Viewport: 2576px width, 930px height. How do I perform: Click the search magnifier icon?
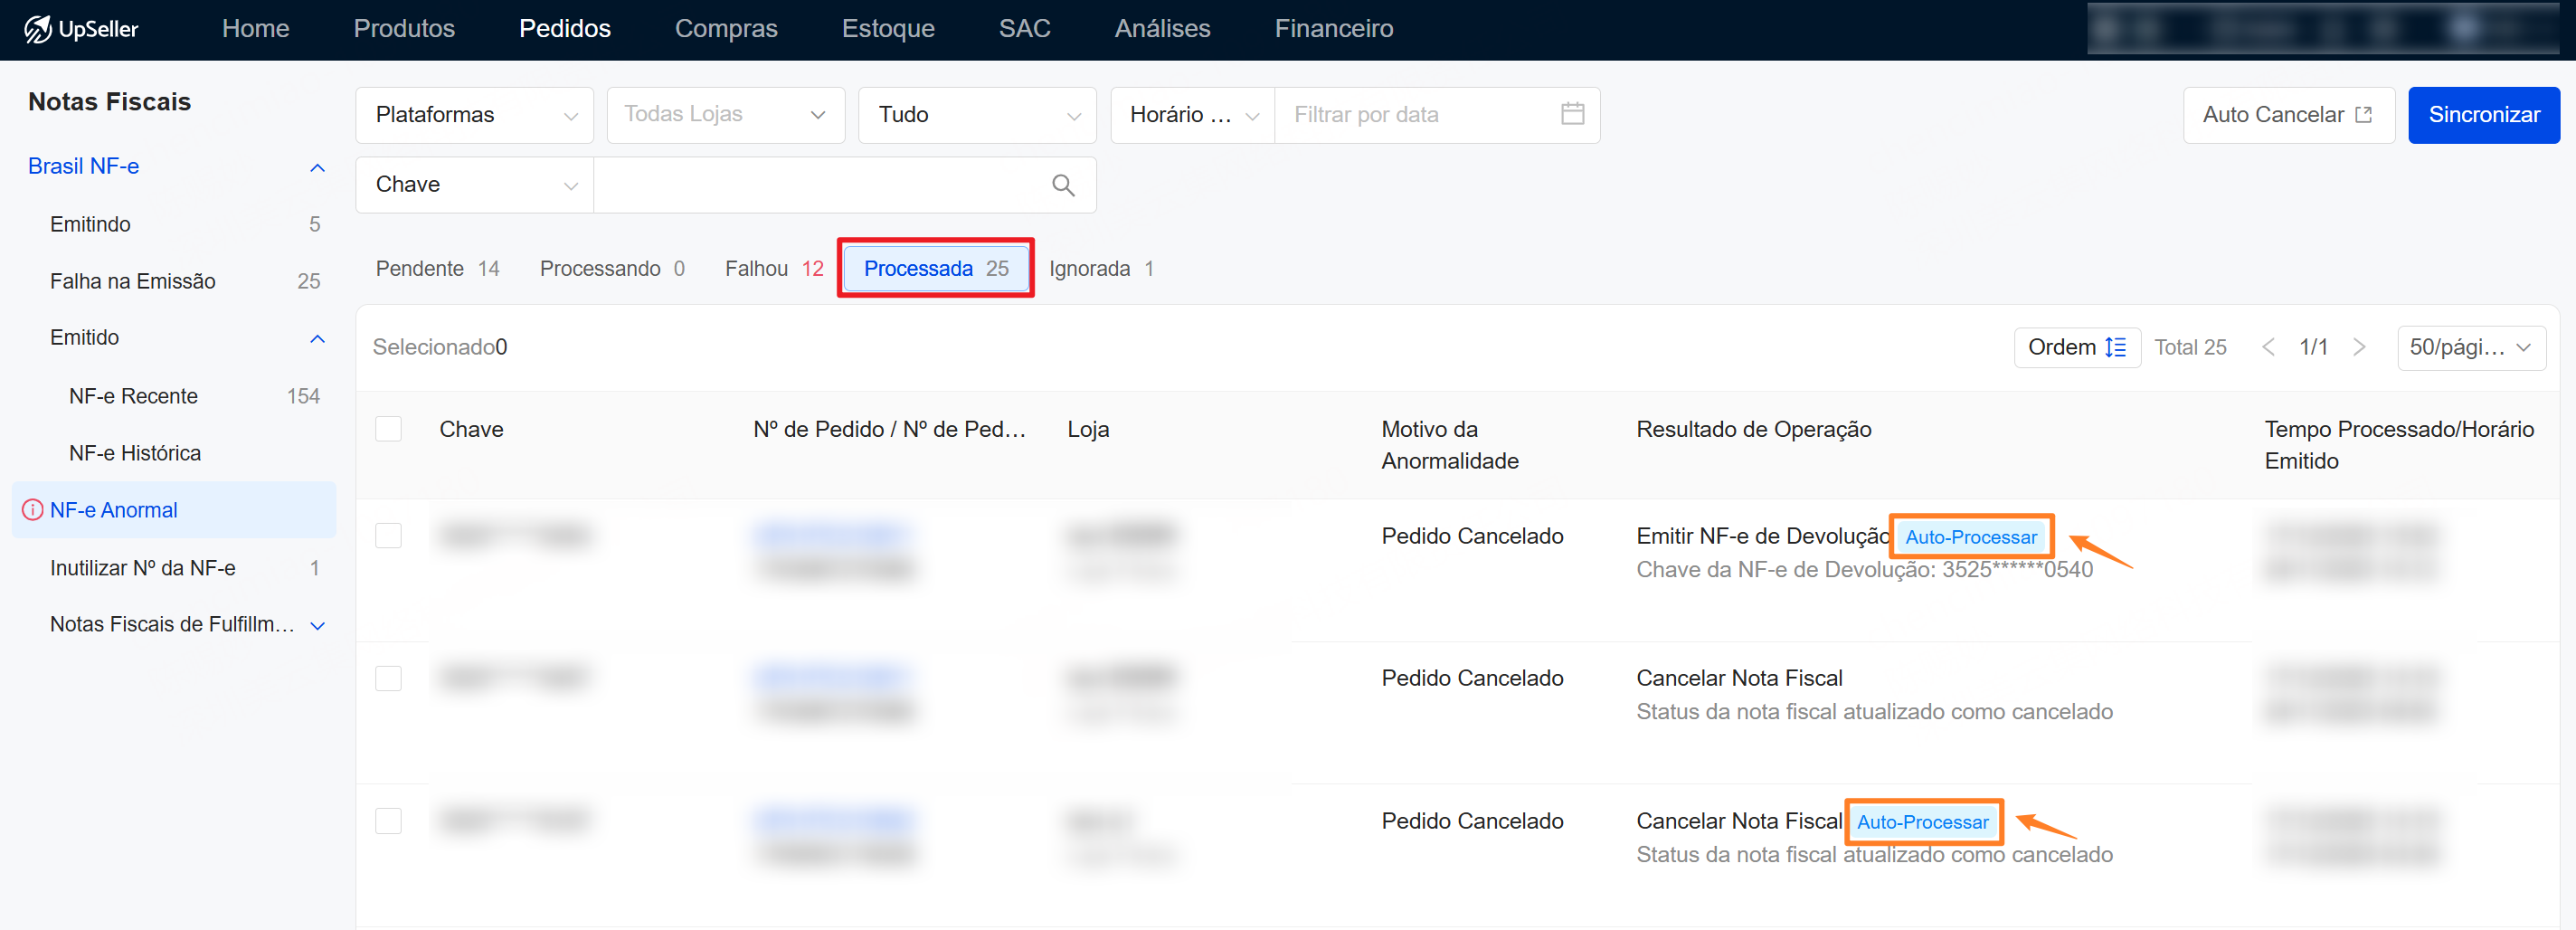(x=1062, y=185)
